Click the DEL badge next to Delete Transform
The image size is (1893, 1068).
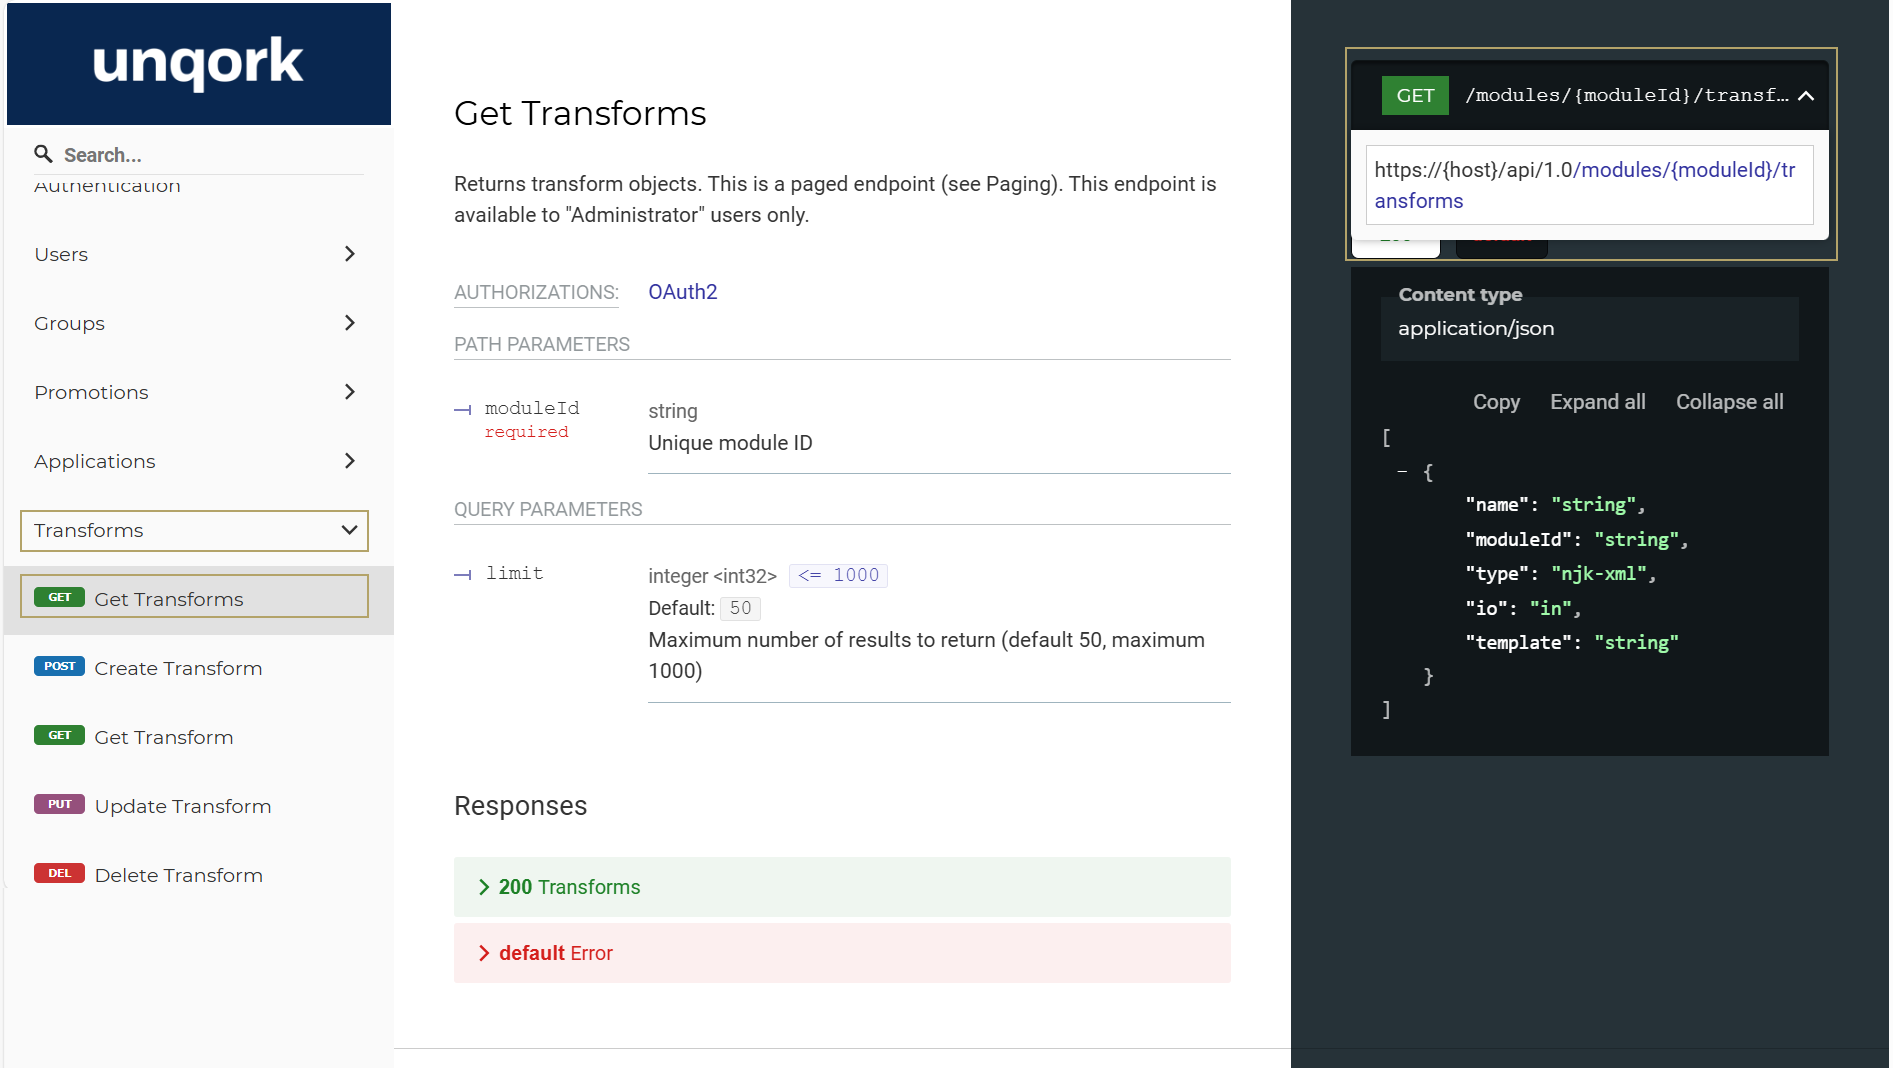tap(59, 874)
